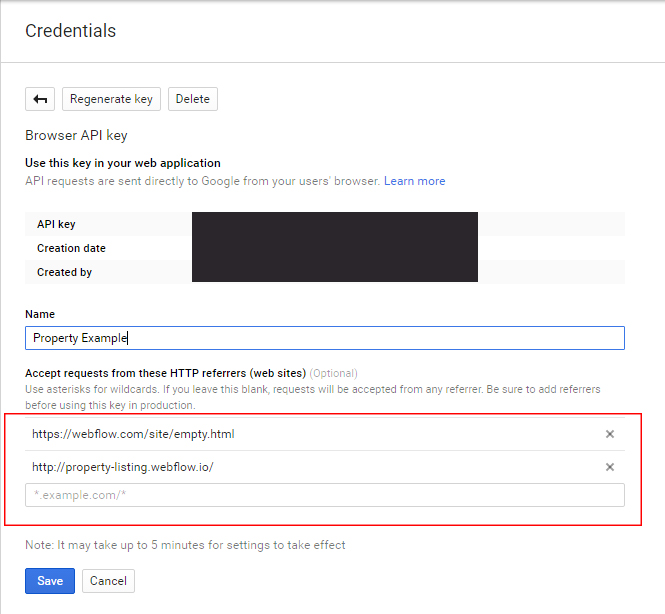
Task: Remove the webflow.com/site/empty.html referrer
Action: pyautogui.click(x=610, y=434)
